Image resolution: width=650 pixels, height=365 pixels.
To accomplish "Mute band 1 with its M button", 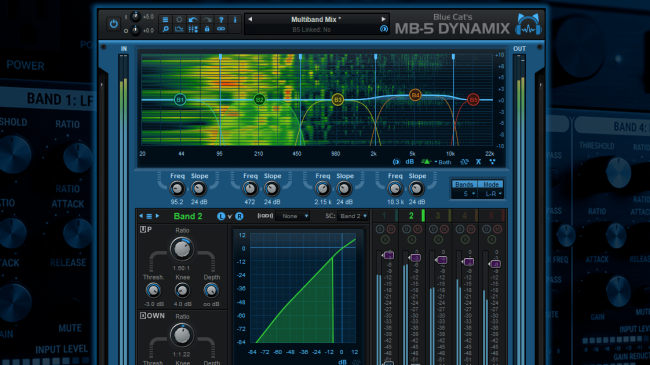I will click(x=390, y=229).
